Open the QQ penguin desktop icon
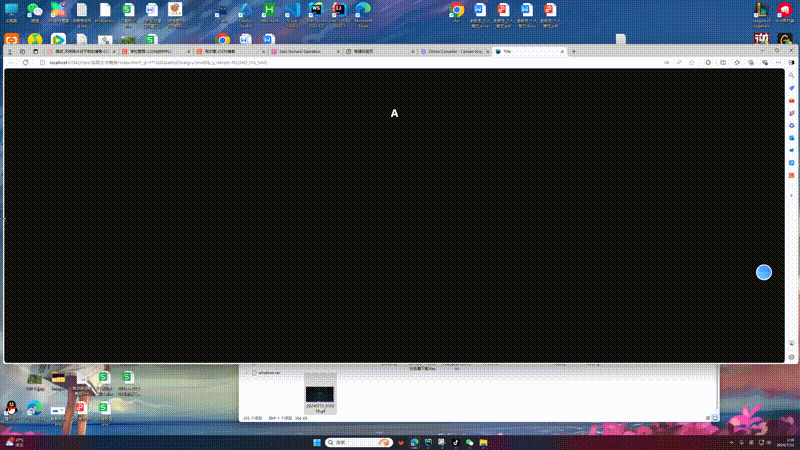Screen dimensions: 800x450 click(x=11, y=410)
